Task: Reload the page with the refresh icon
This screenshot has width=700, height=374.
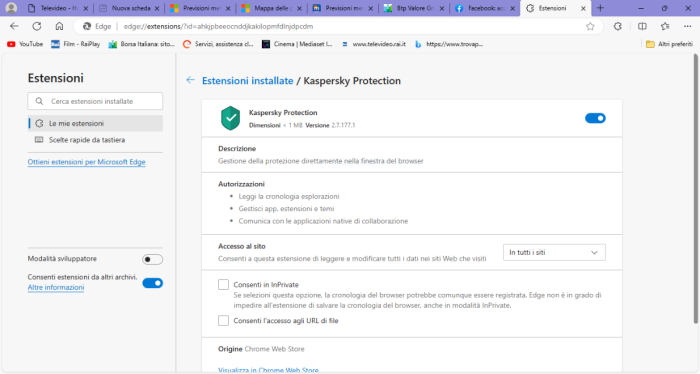Action: tap(37, 26)
